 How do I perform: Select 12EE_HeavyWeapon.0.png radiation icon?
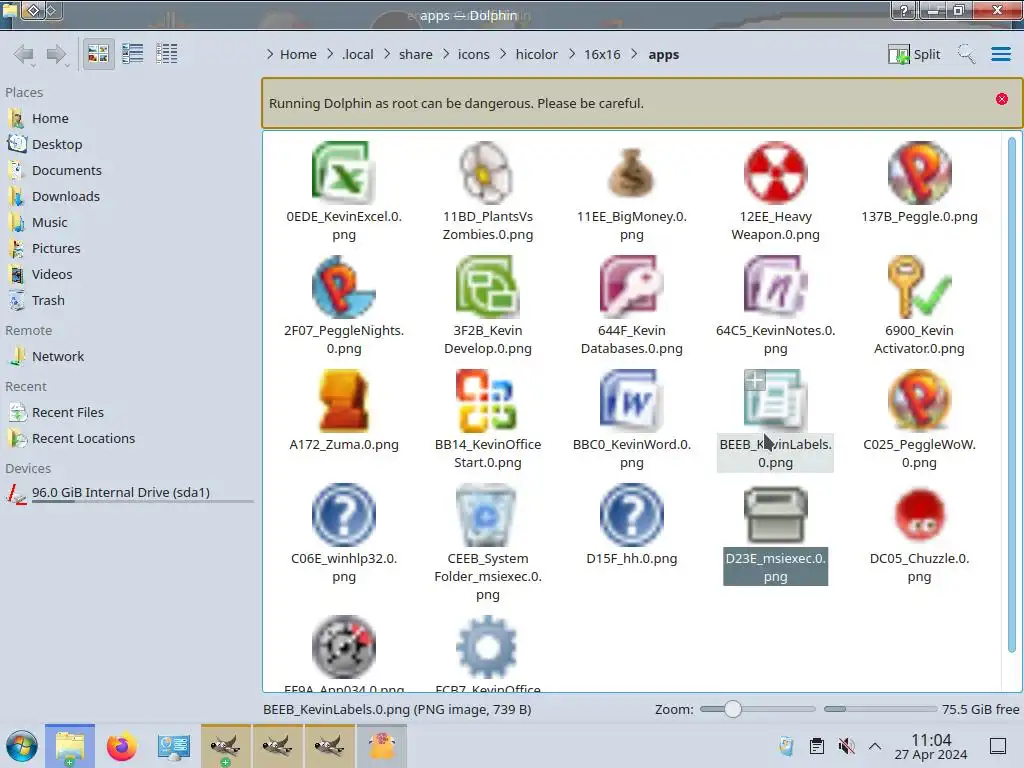coord(775,172)
